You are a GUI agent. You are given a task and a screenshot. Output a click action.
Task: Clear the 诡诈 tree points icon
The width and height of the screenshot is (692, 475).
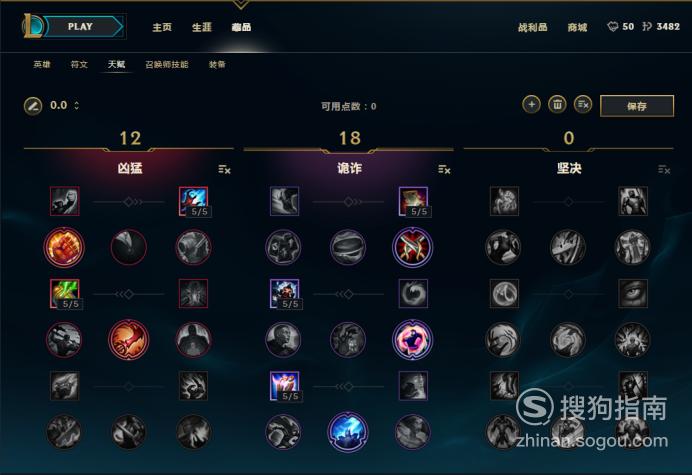pos(444,170)
